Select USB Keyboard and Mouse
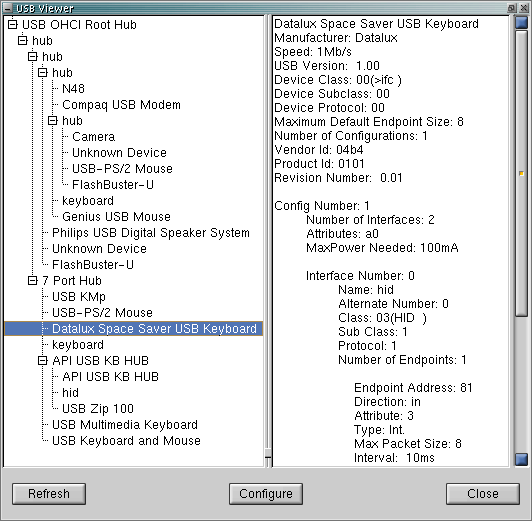 pyautogui.click(x=126, y=441)
